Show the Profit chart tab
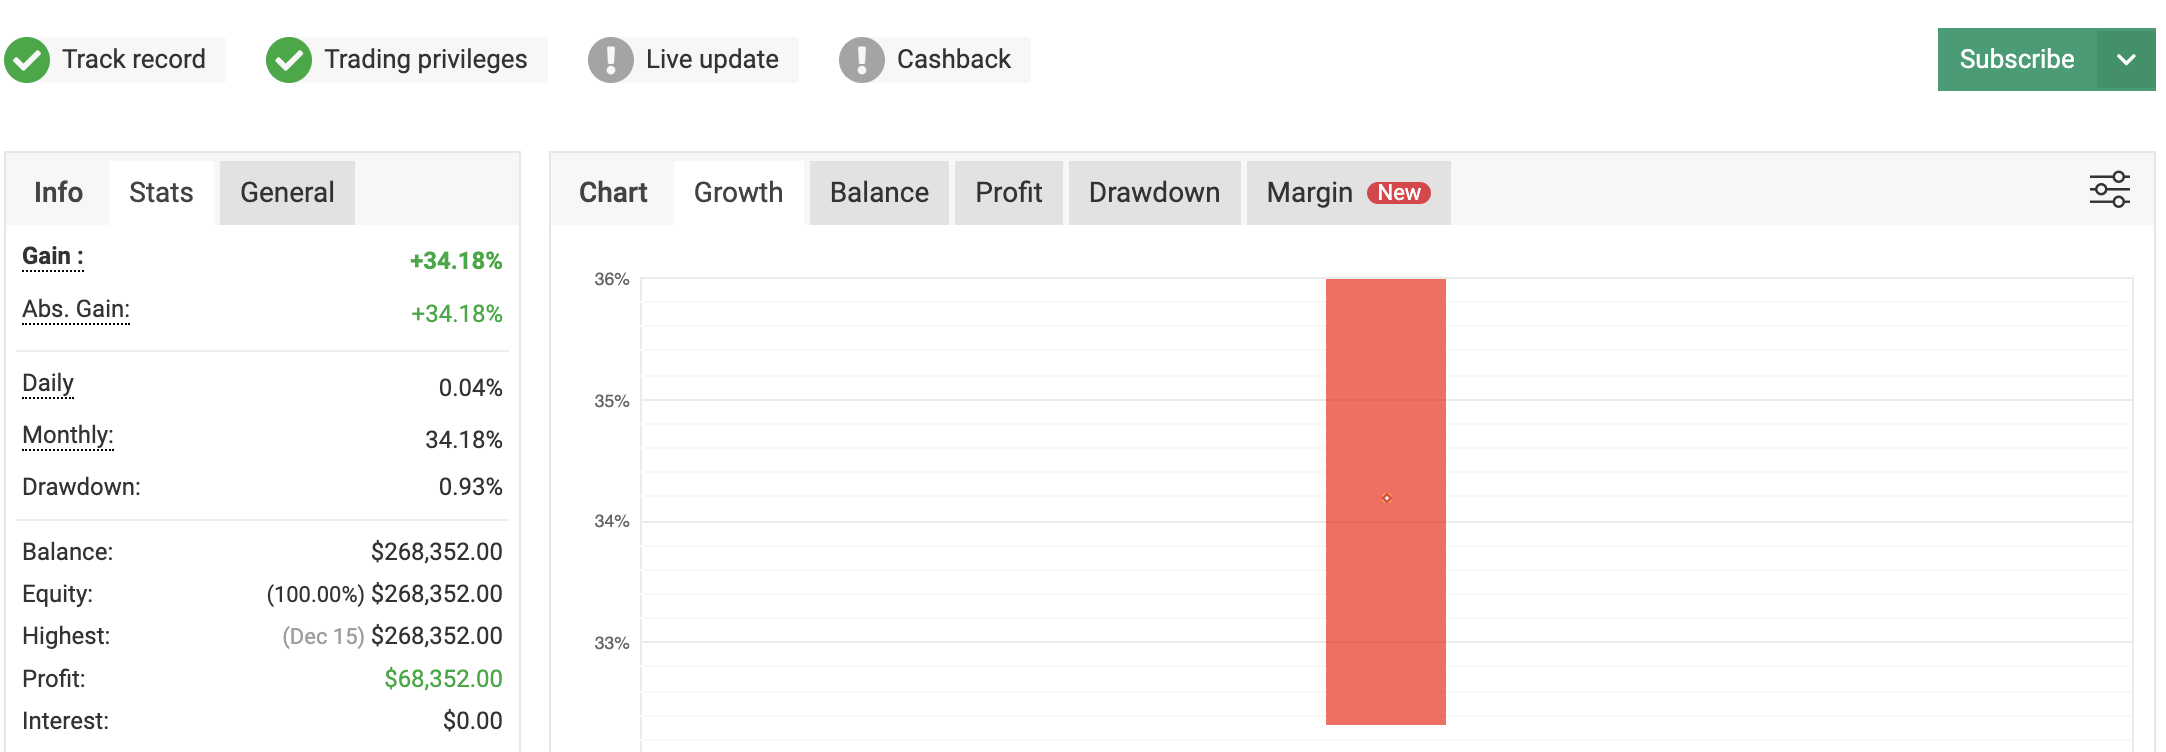 [x=1008, y=193]
